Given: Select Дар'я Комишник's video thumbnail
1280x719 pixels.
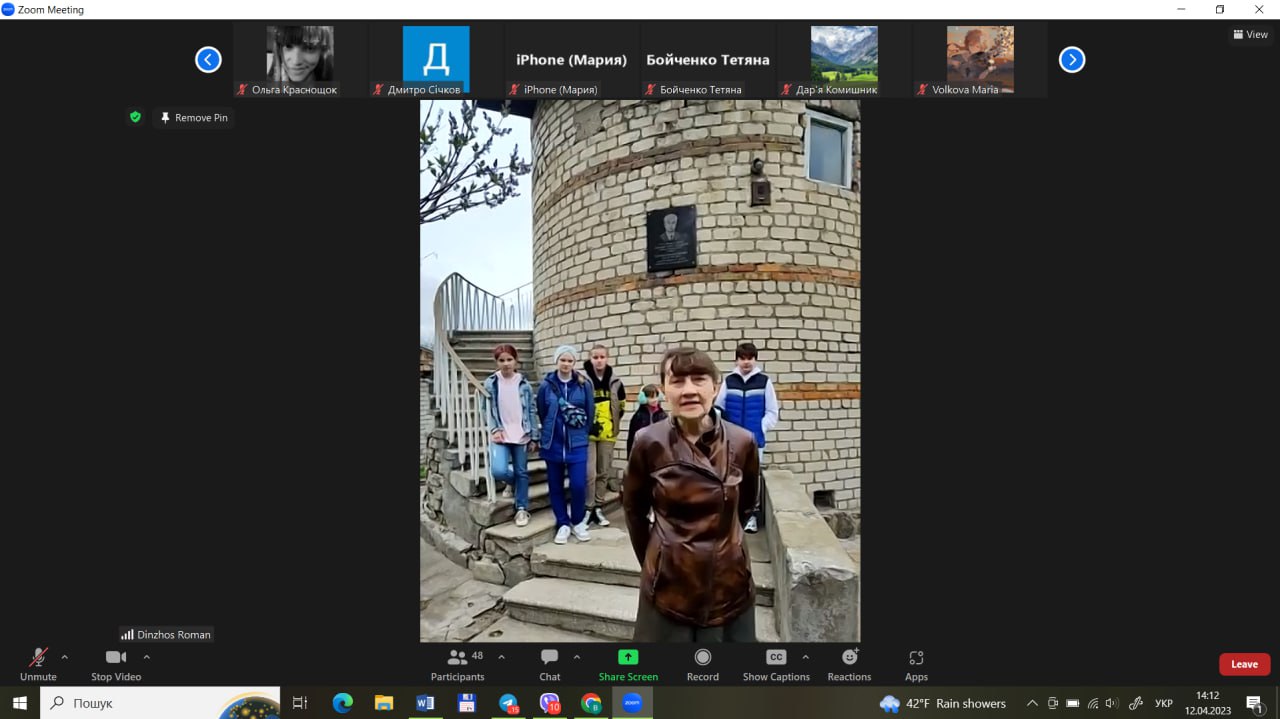Looking at the screenshot, I should (x=844, y=60).
